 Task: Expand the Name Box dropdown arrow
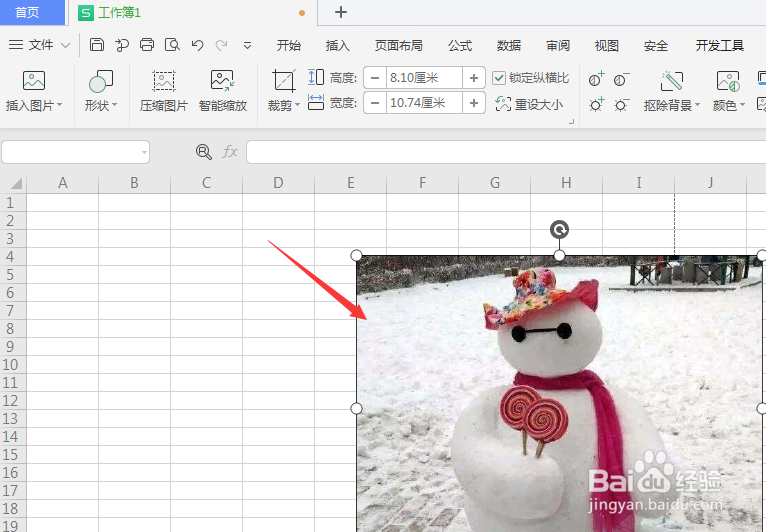144,152
